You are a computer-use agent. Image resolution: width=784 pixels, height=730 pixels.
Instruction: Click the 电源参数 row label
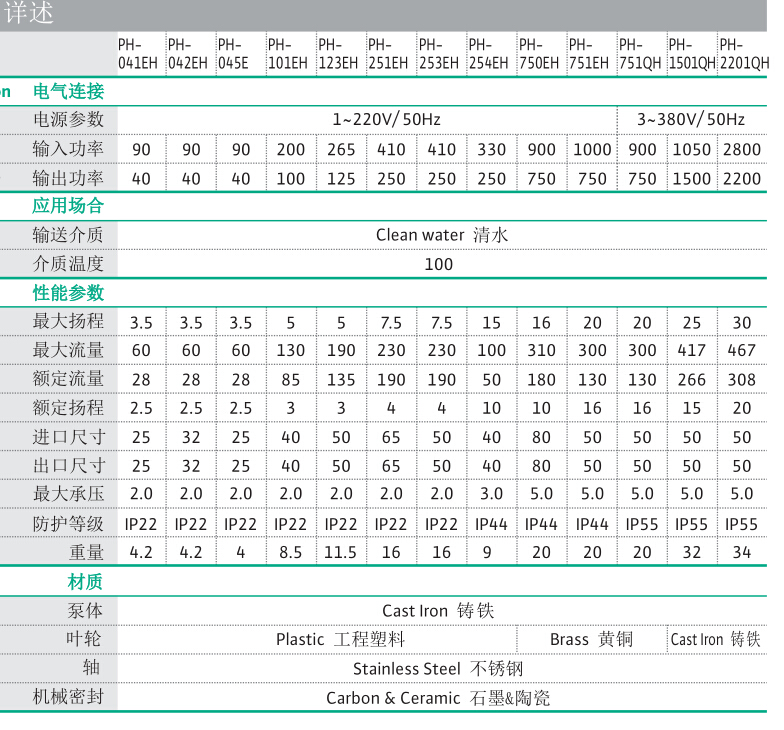(68, 120)
